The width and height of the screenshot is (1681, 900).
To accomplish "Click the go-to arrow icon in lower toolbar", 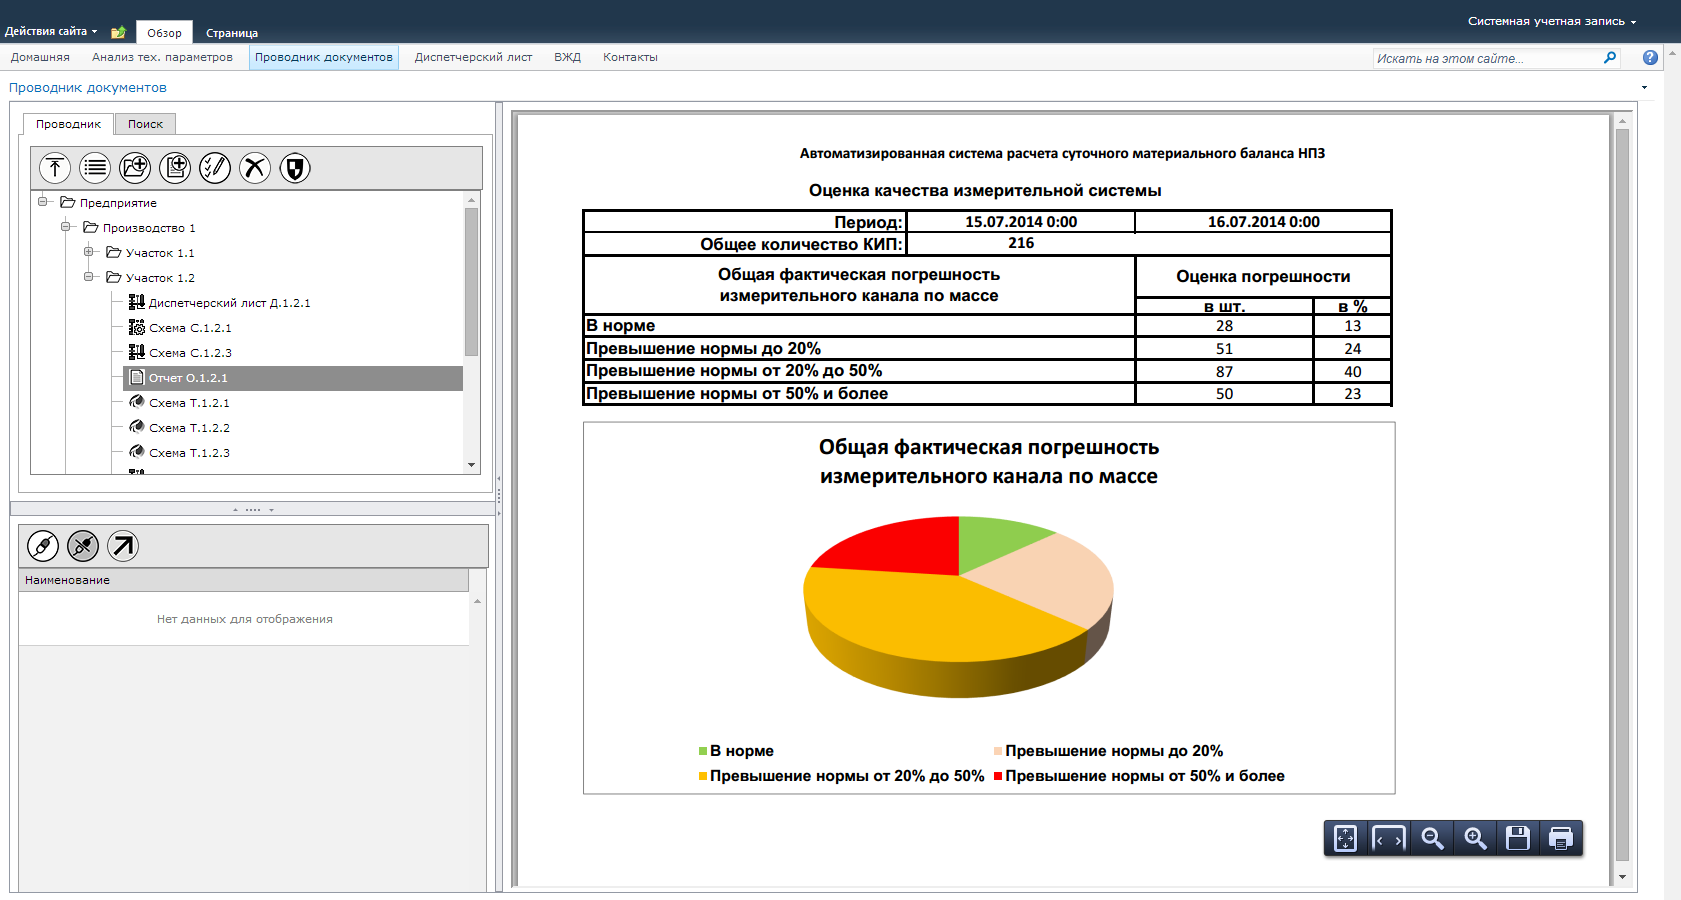I will (x=123, y=546).
